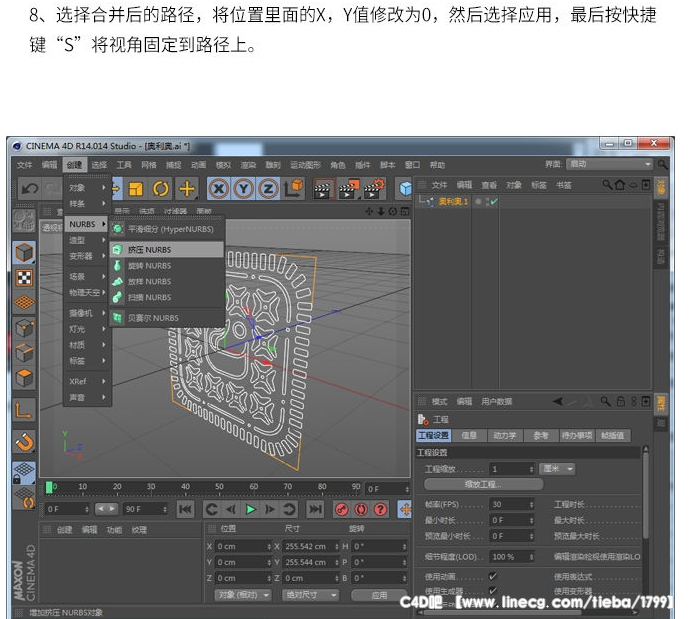This screenshot has height=619, width=700.
Task: Click Object Manager home icon
Action: coord(620,185)
